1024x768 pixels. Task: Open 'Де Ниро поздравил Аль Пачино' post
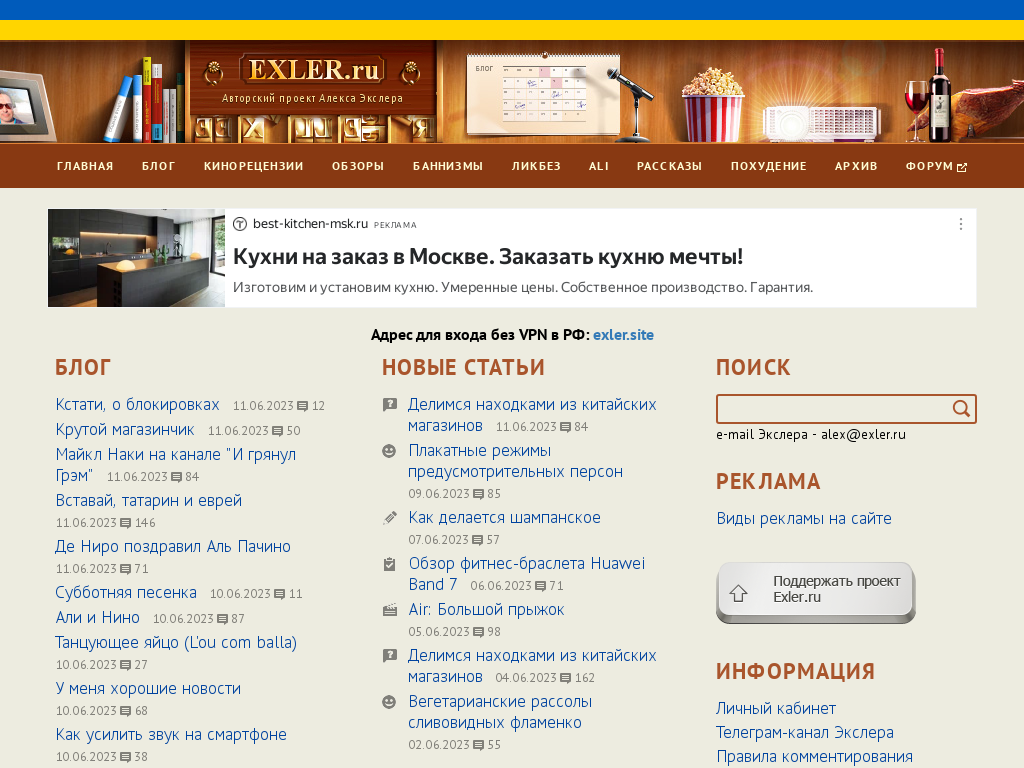point(173,547)
